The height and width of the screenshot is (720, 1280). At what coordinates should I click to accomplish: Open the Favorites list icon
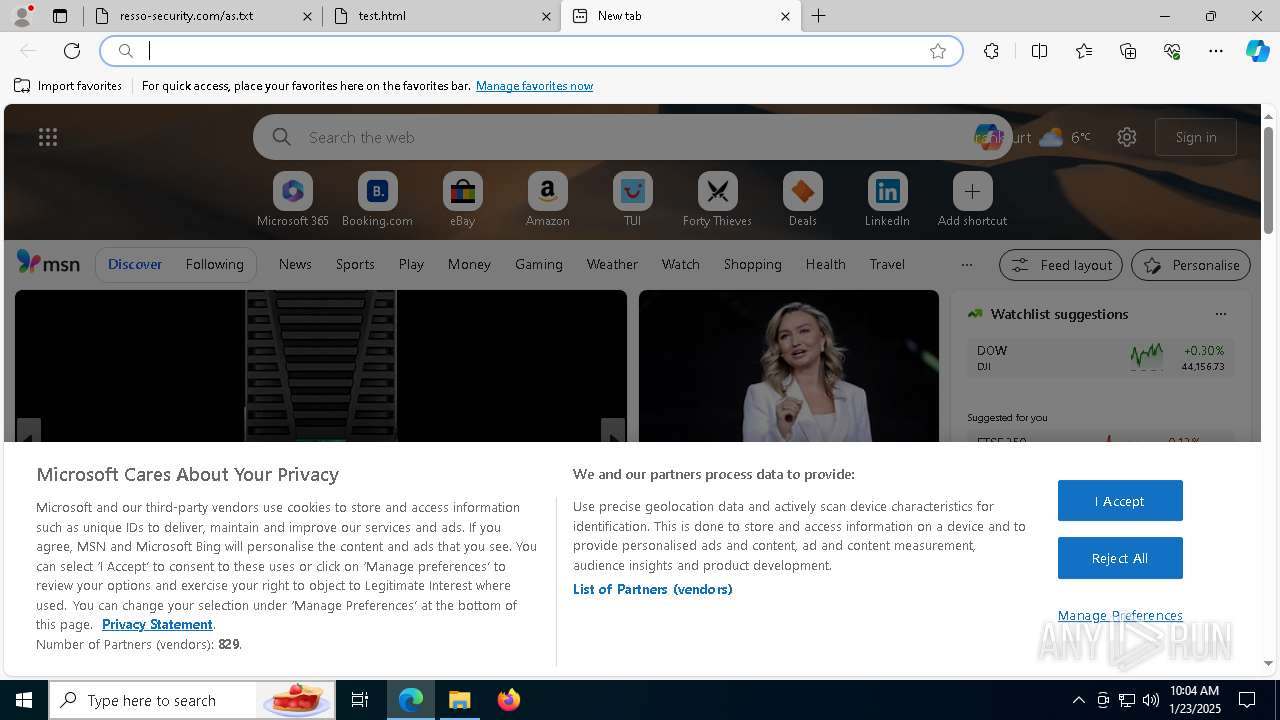[x=1084, y=51]
